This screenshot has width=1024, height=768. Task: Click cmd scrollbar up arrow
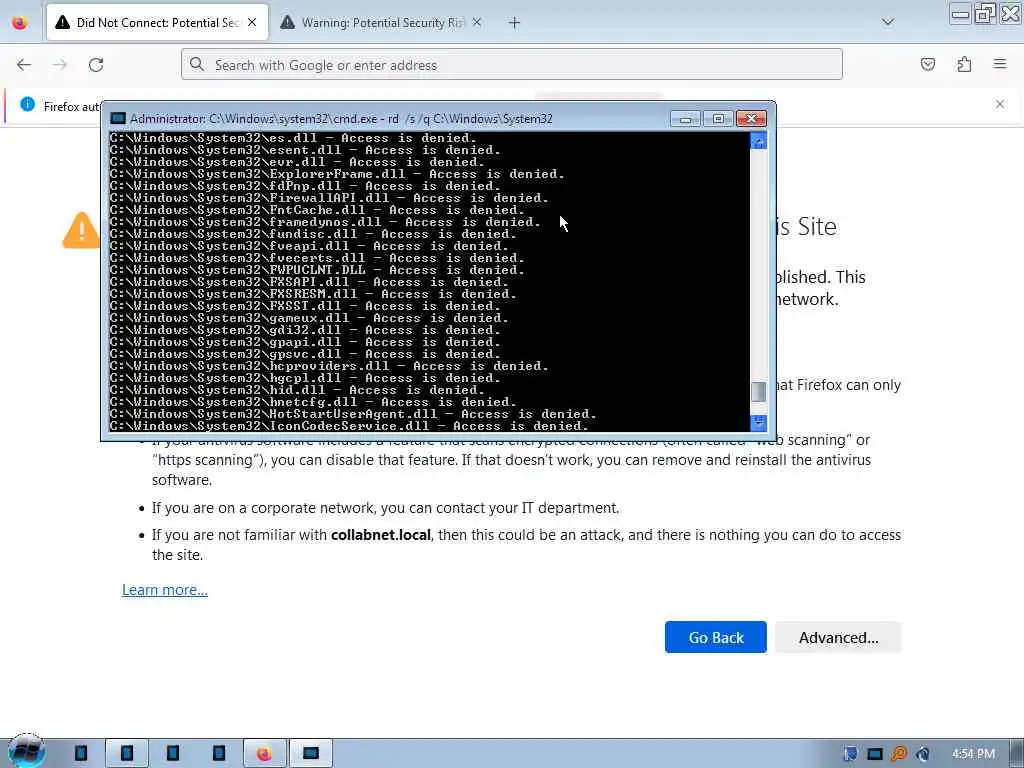(x=758, y=141)
